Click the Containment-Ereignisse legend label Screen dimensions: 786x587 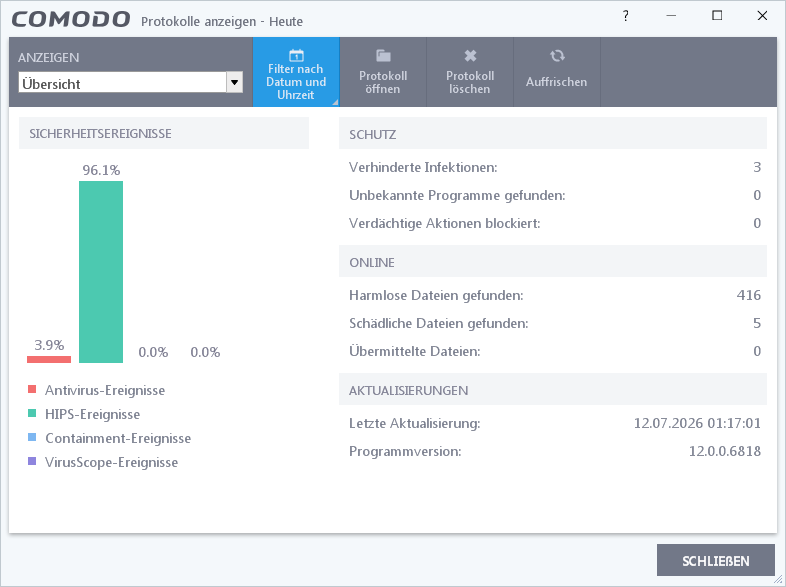(x=118, y=438)
